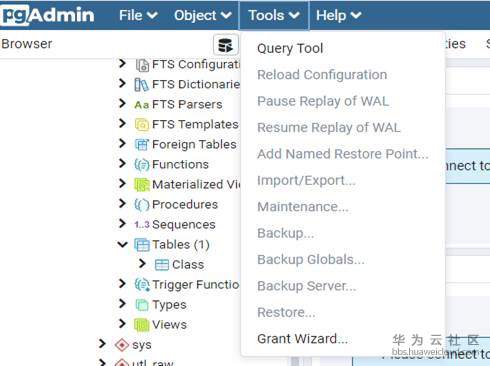The width and height of the screenshot is (490, 366).
Task: Click the Functions icon
Action: pos(142,165)
